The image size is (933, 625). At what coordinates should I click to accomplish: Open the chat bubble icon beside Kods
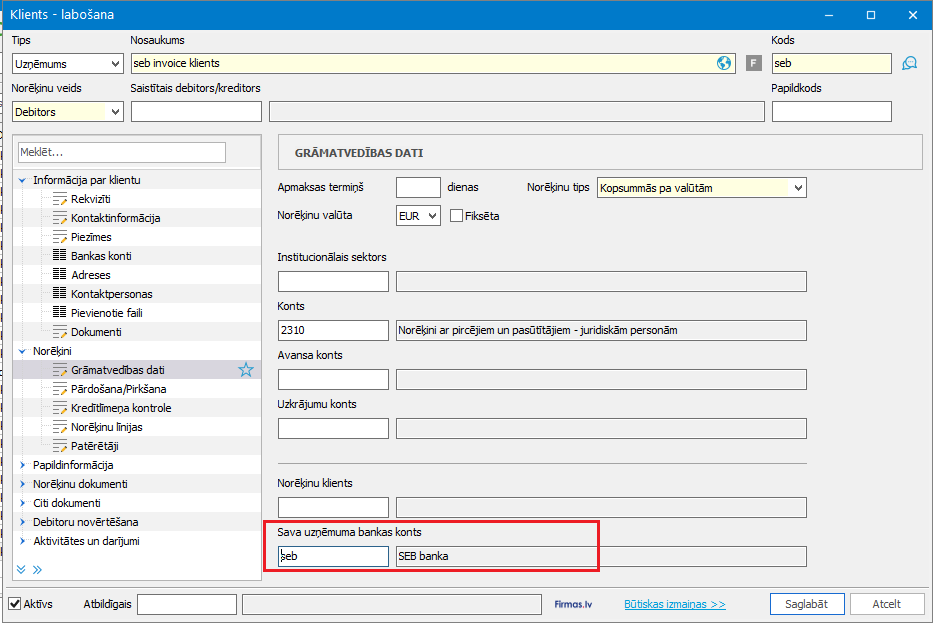pos(909,63)
